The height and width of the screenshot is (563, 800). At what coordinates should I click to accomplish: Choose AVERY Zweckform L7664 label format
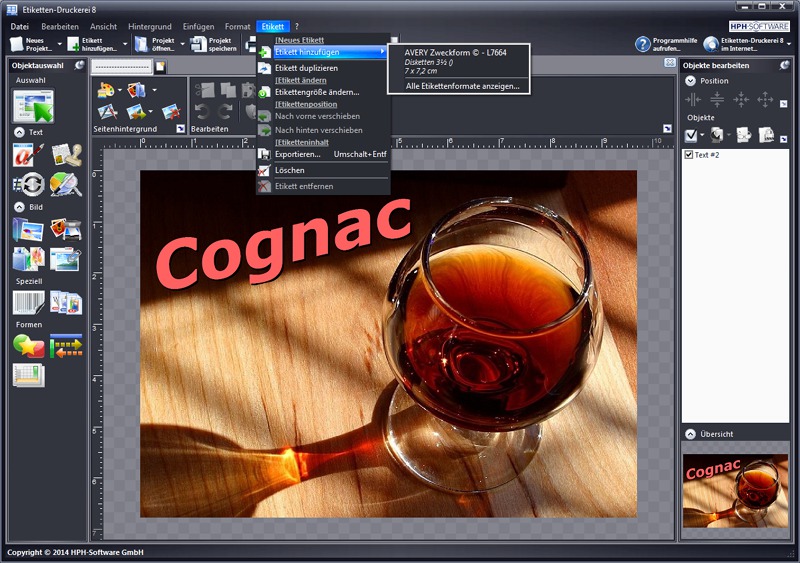[459, 61]
